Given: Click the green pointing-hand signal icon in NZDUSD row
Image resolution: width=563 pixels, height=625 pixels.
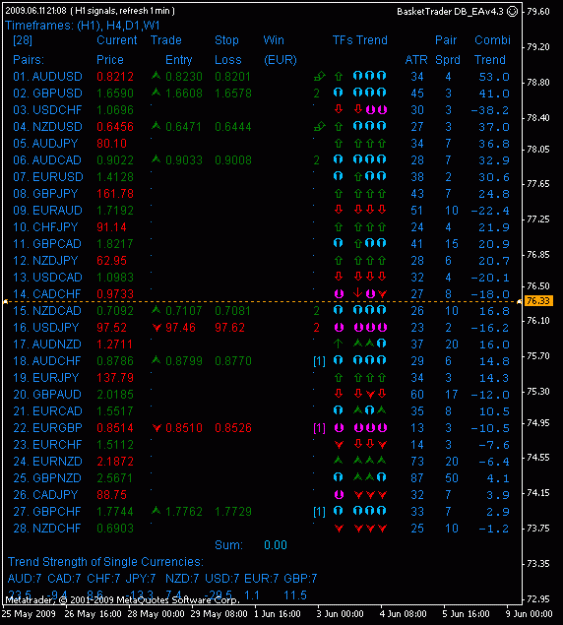Looking at the screenshot, I should [319, 126].
